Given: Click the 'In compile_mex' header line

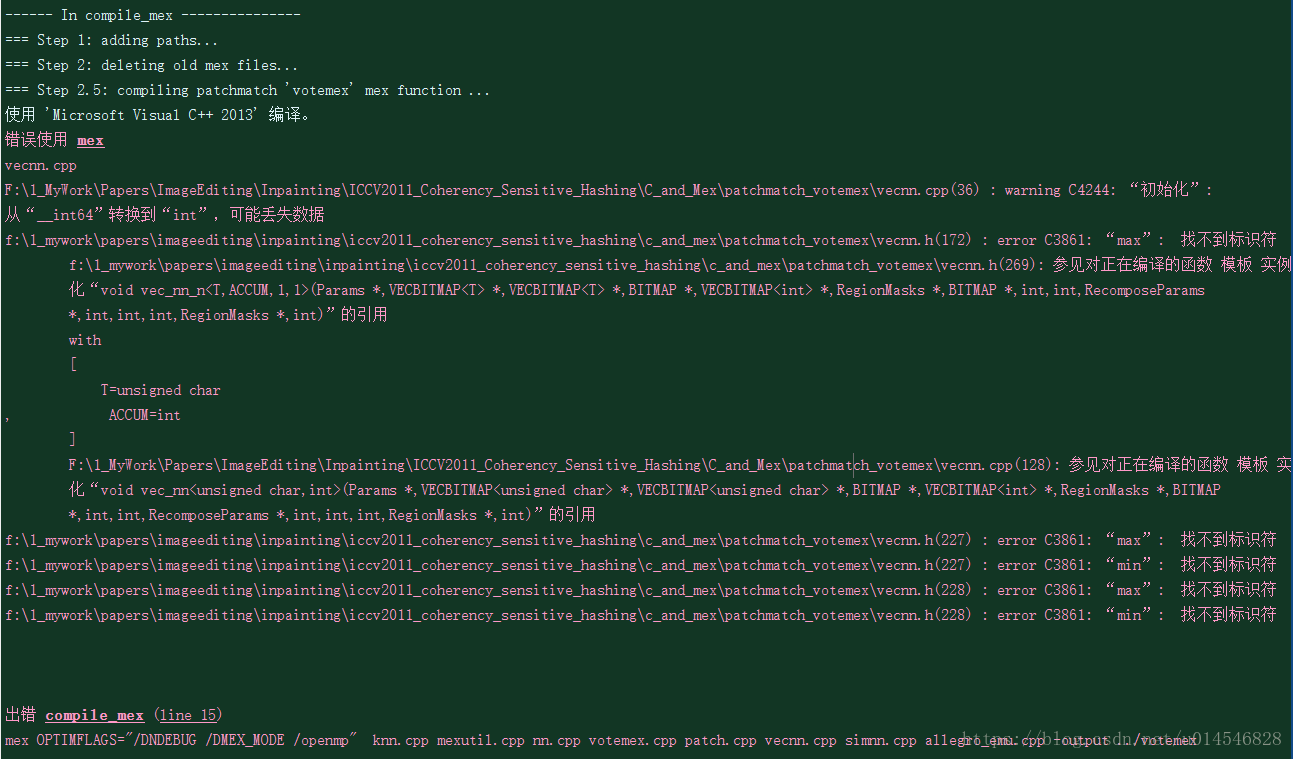Looking at the screenshot, I should point(152,15).
